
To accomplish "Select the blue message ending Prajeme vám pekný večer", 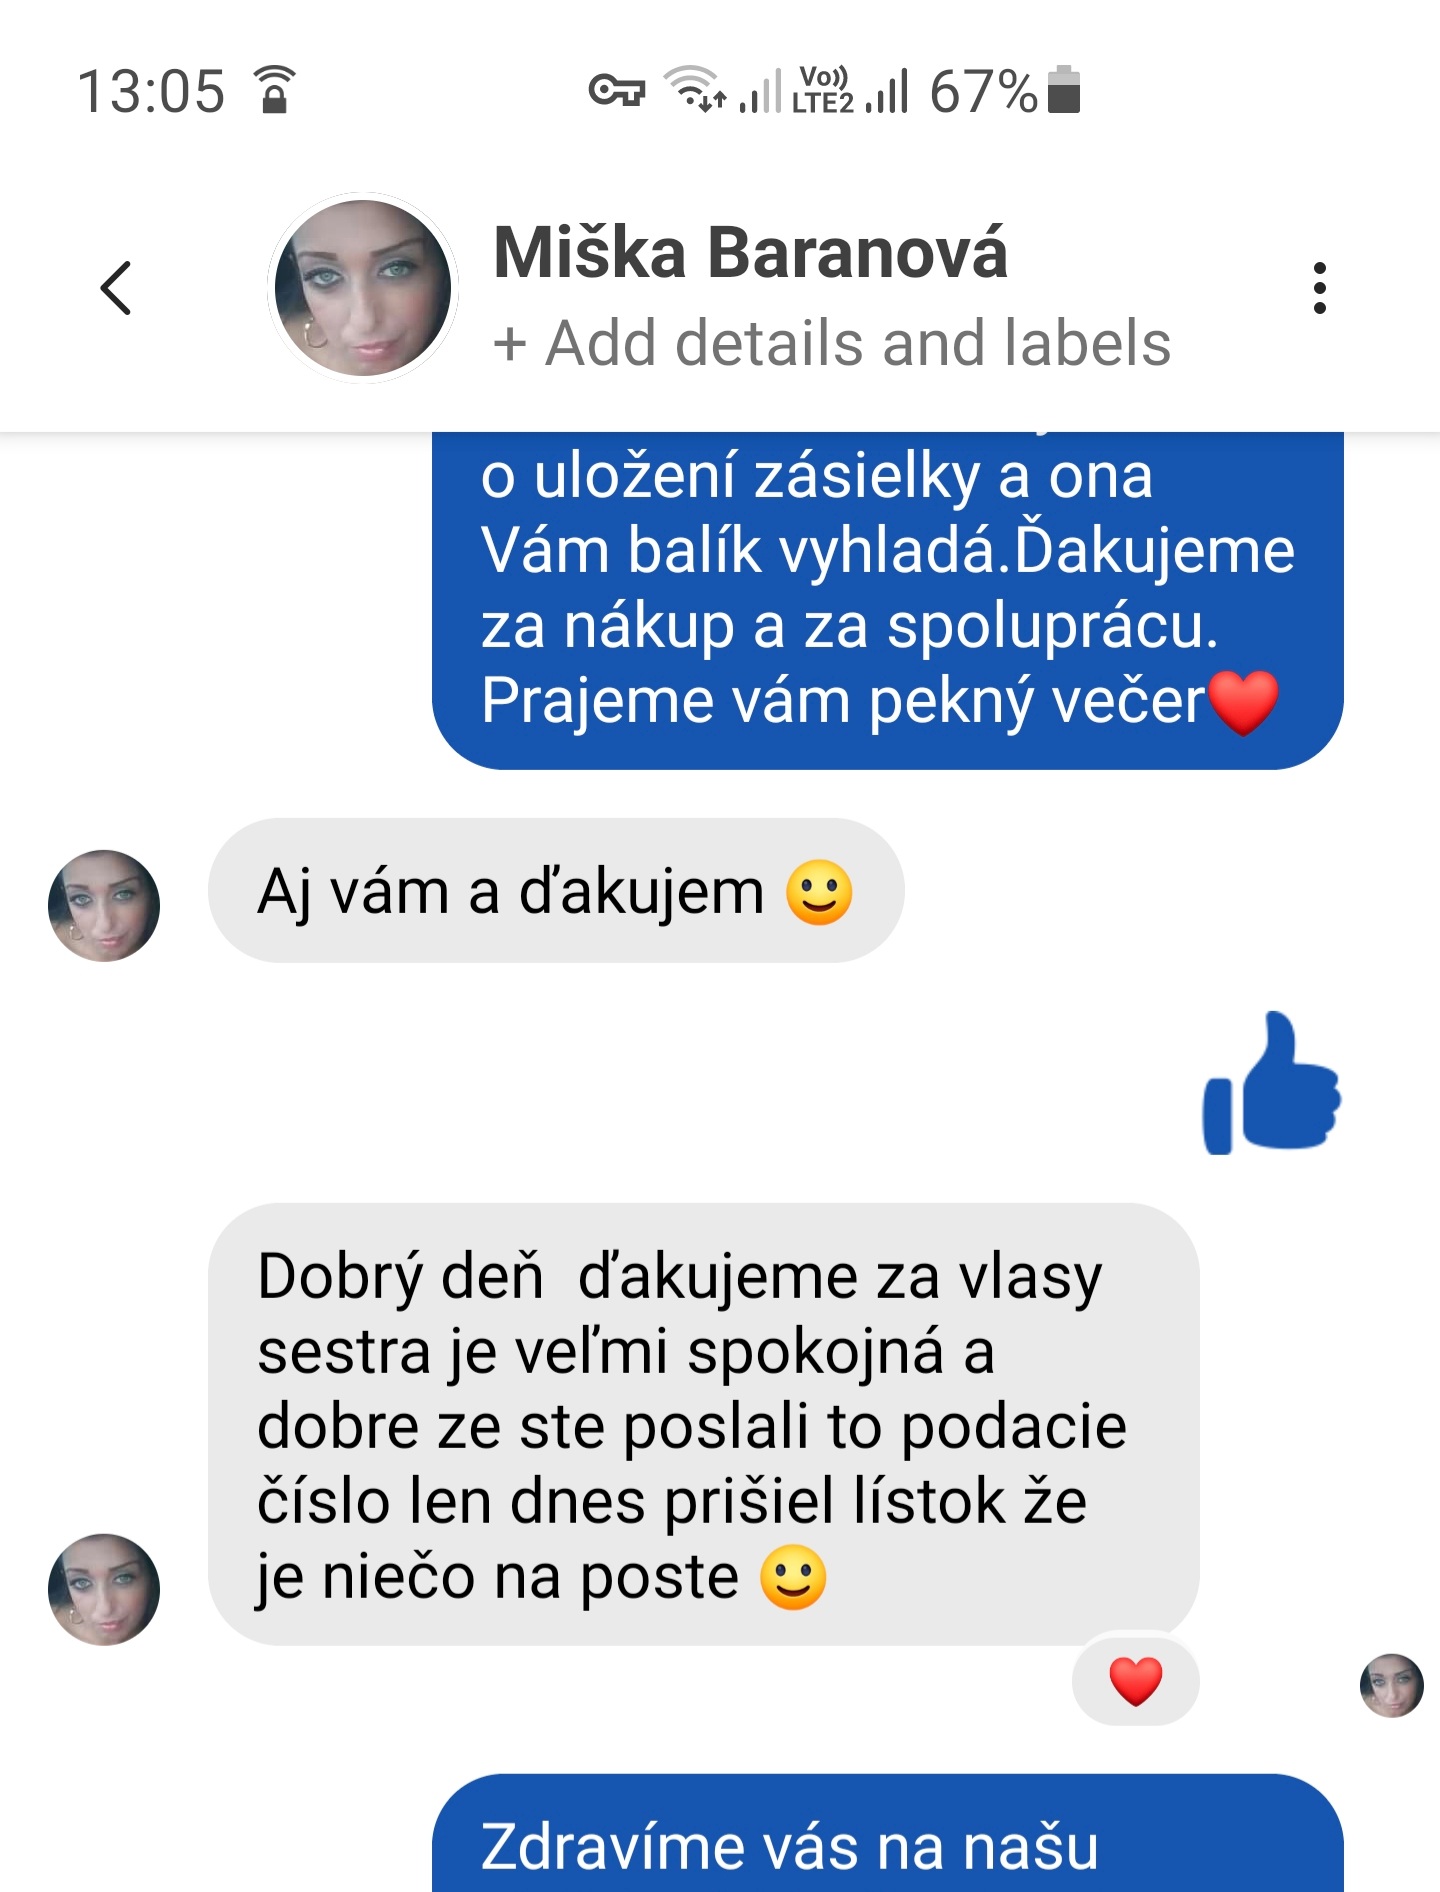I will 888,600.
